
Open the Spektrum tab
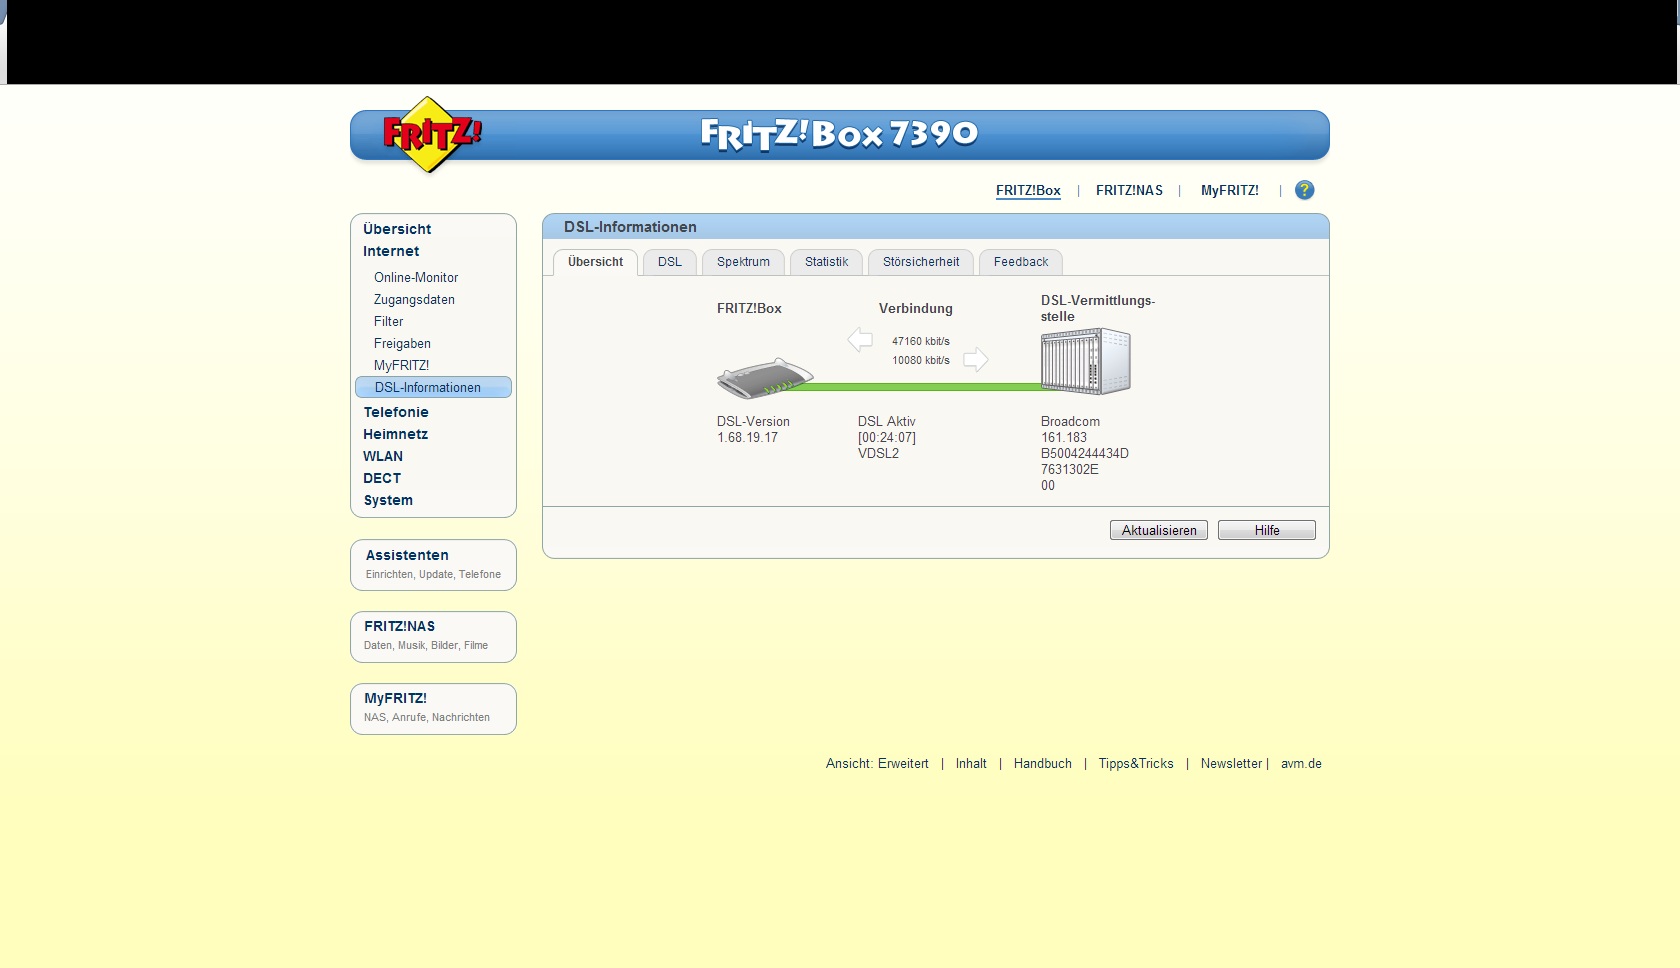pyautogui.click(x=743, y=262)
